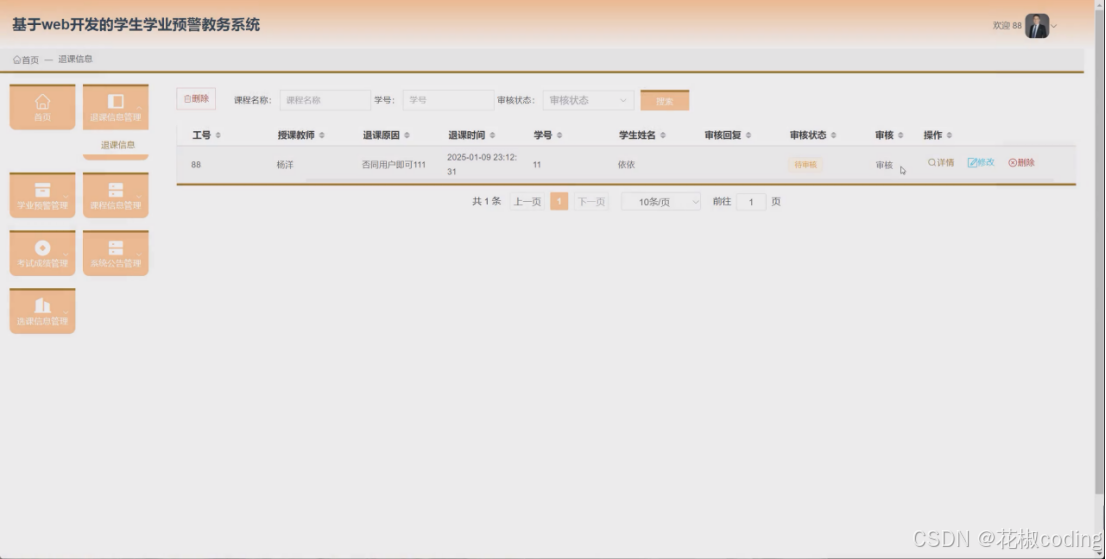Sort by the 工号 column arrows
The image size is (1106, 559).
point(218,135)
